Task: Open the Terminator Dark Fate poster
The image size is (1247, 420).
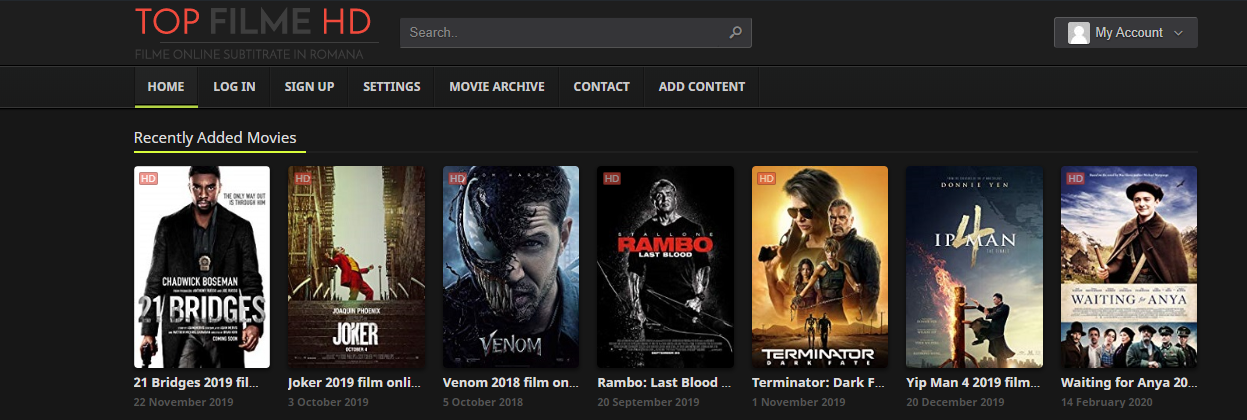Action: click(820, 267)
